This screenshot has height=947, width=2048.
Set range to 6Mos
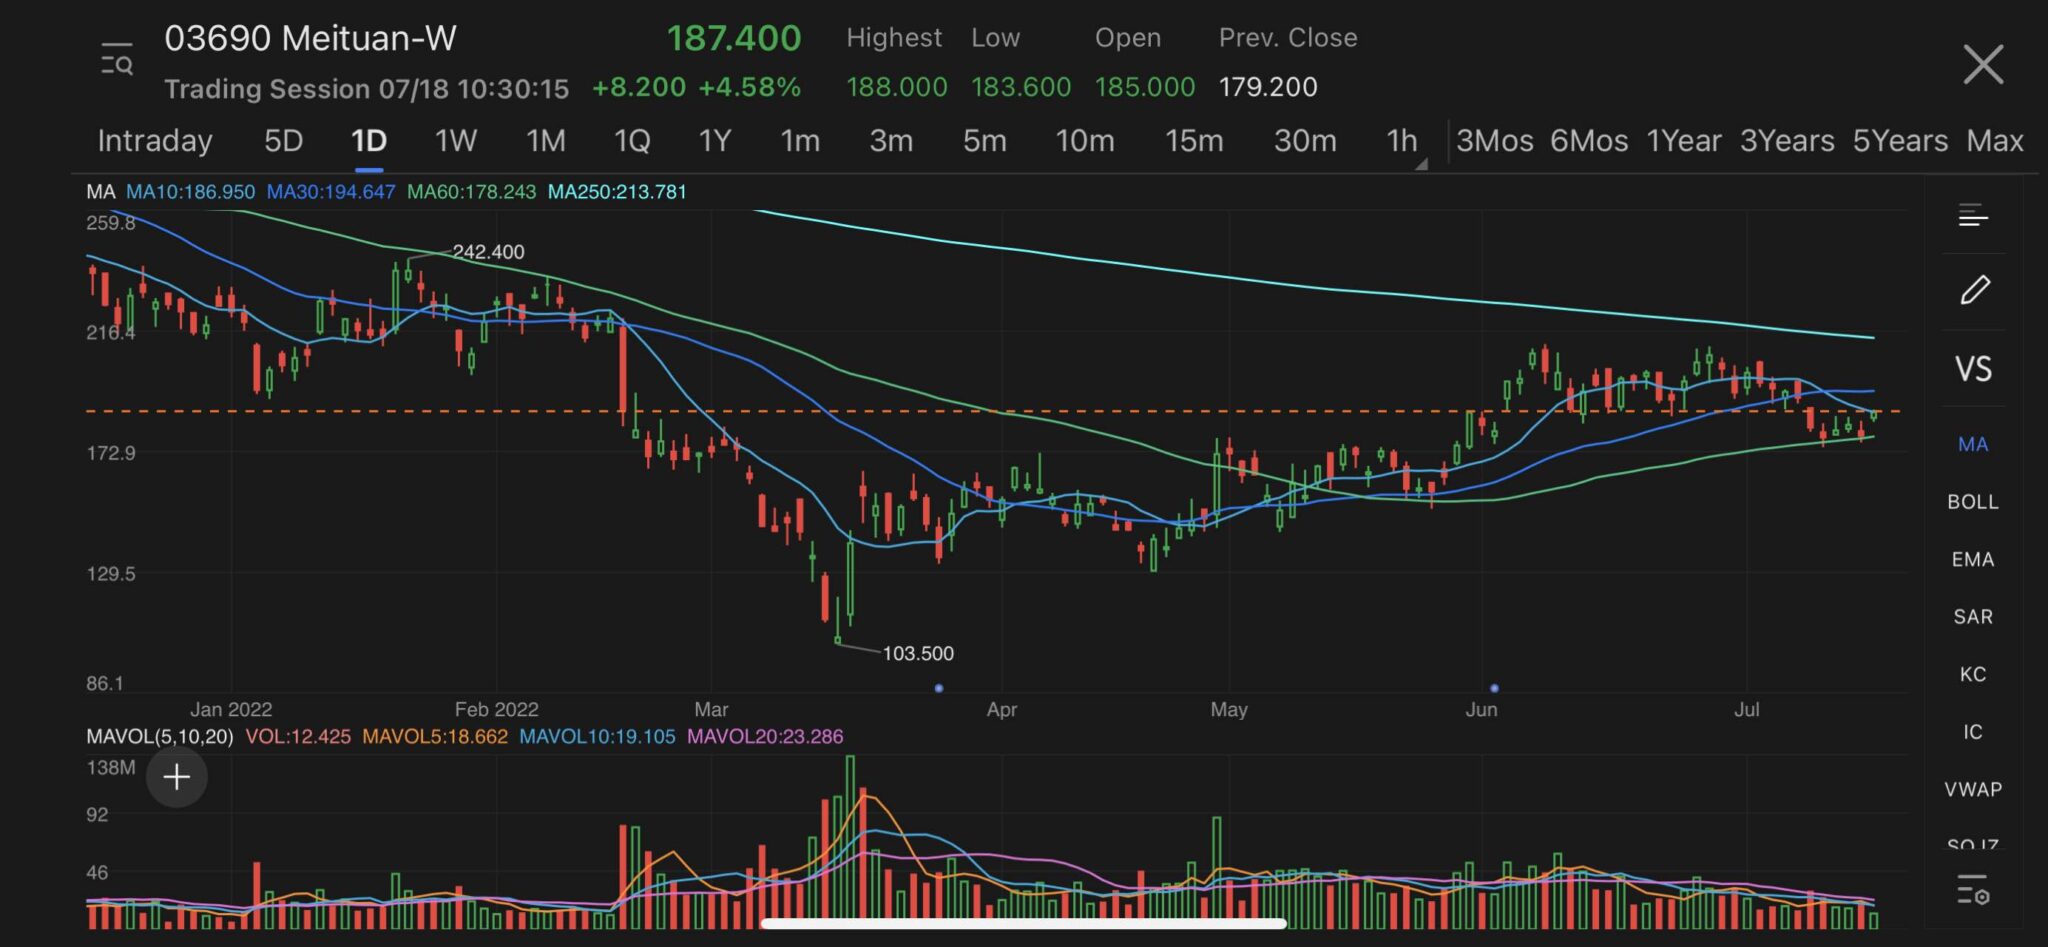click(1589, 140)
